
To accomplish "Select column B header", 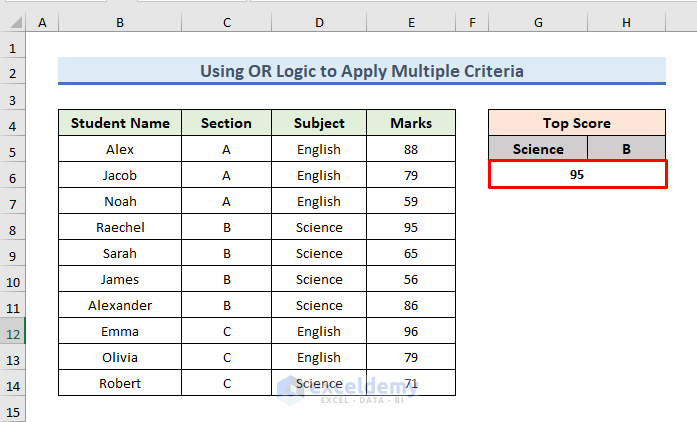I will tap(120, 21).
